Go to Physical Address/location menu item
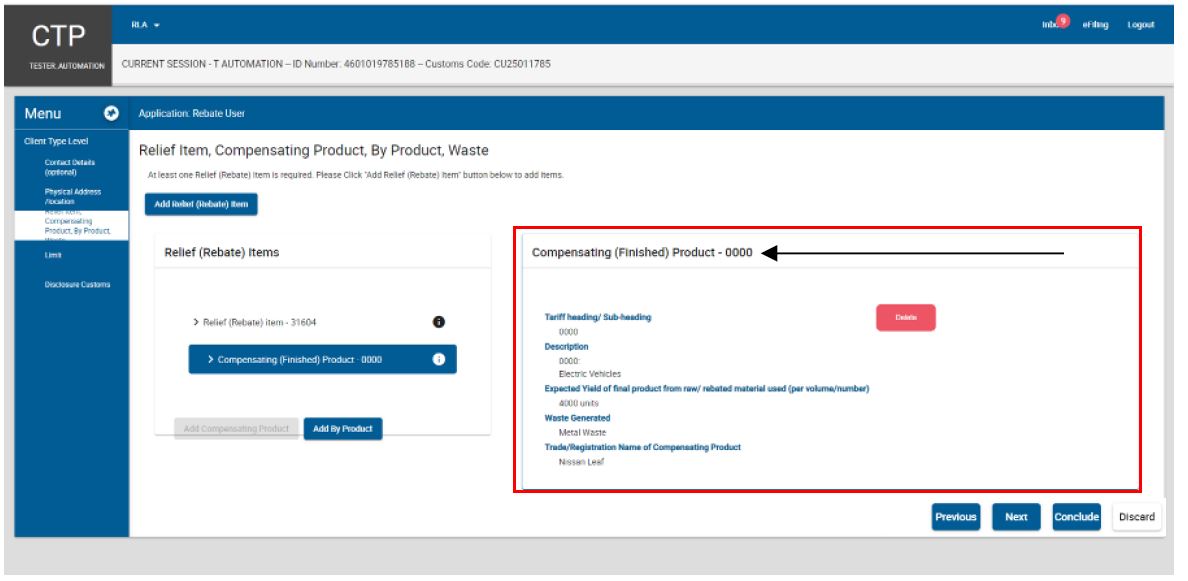 pyautogui.click(x=72, y=197)
